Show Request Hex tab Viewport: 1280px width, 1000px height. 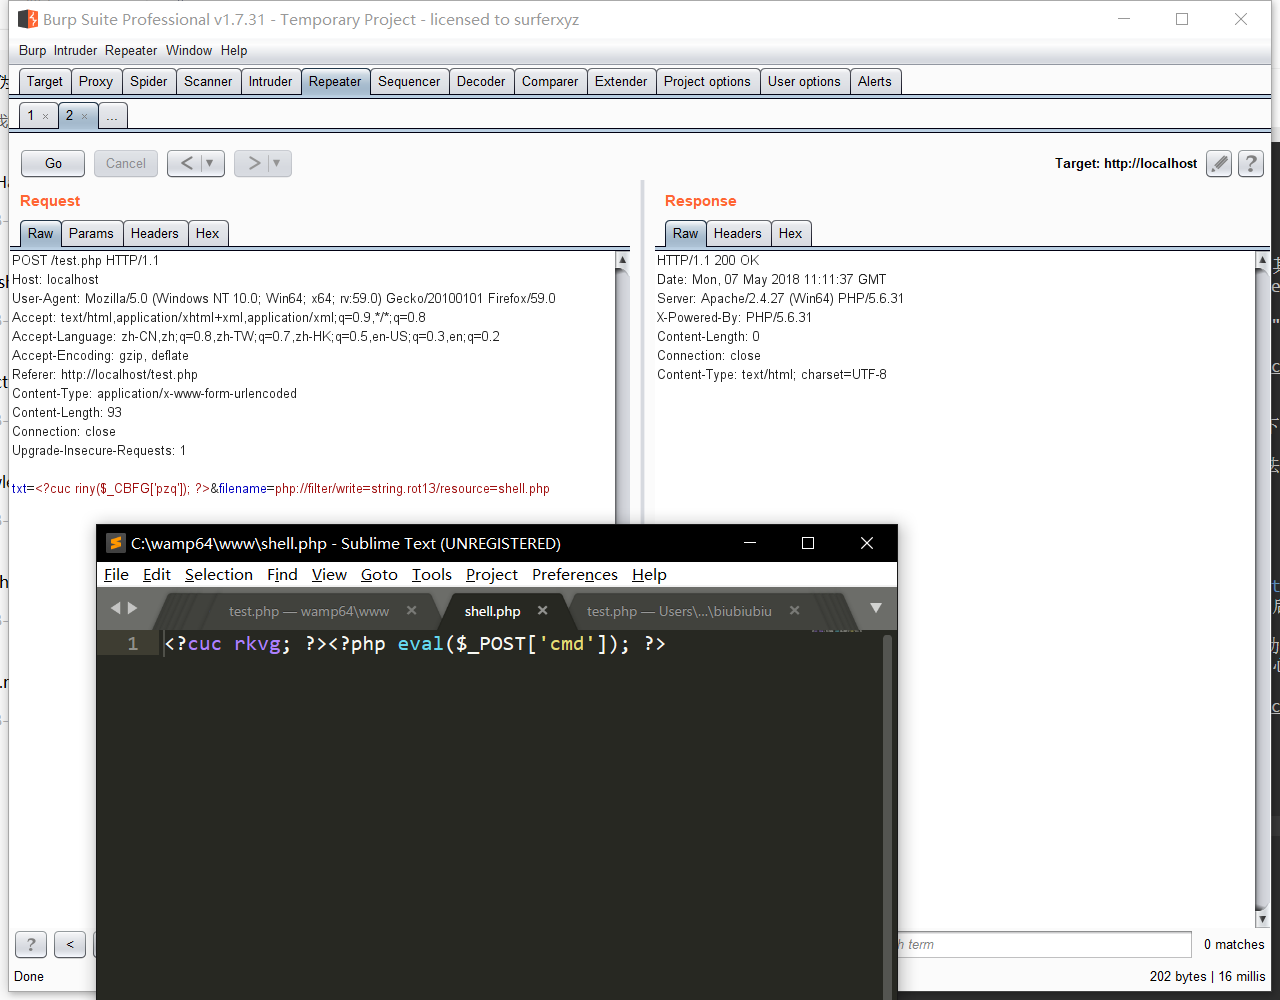tap(208, 233)
